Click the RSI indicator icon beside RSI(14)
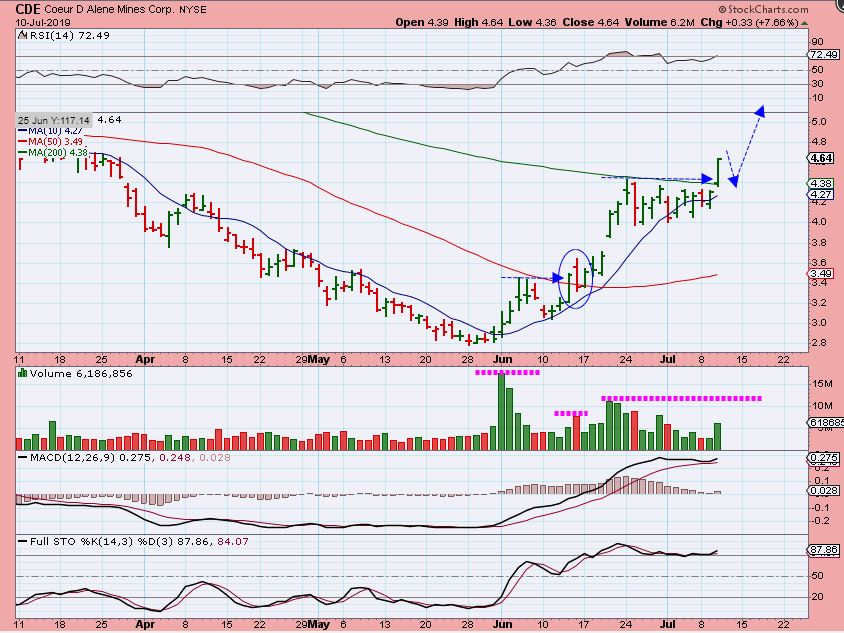 pos(22,36)
